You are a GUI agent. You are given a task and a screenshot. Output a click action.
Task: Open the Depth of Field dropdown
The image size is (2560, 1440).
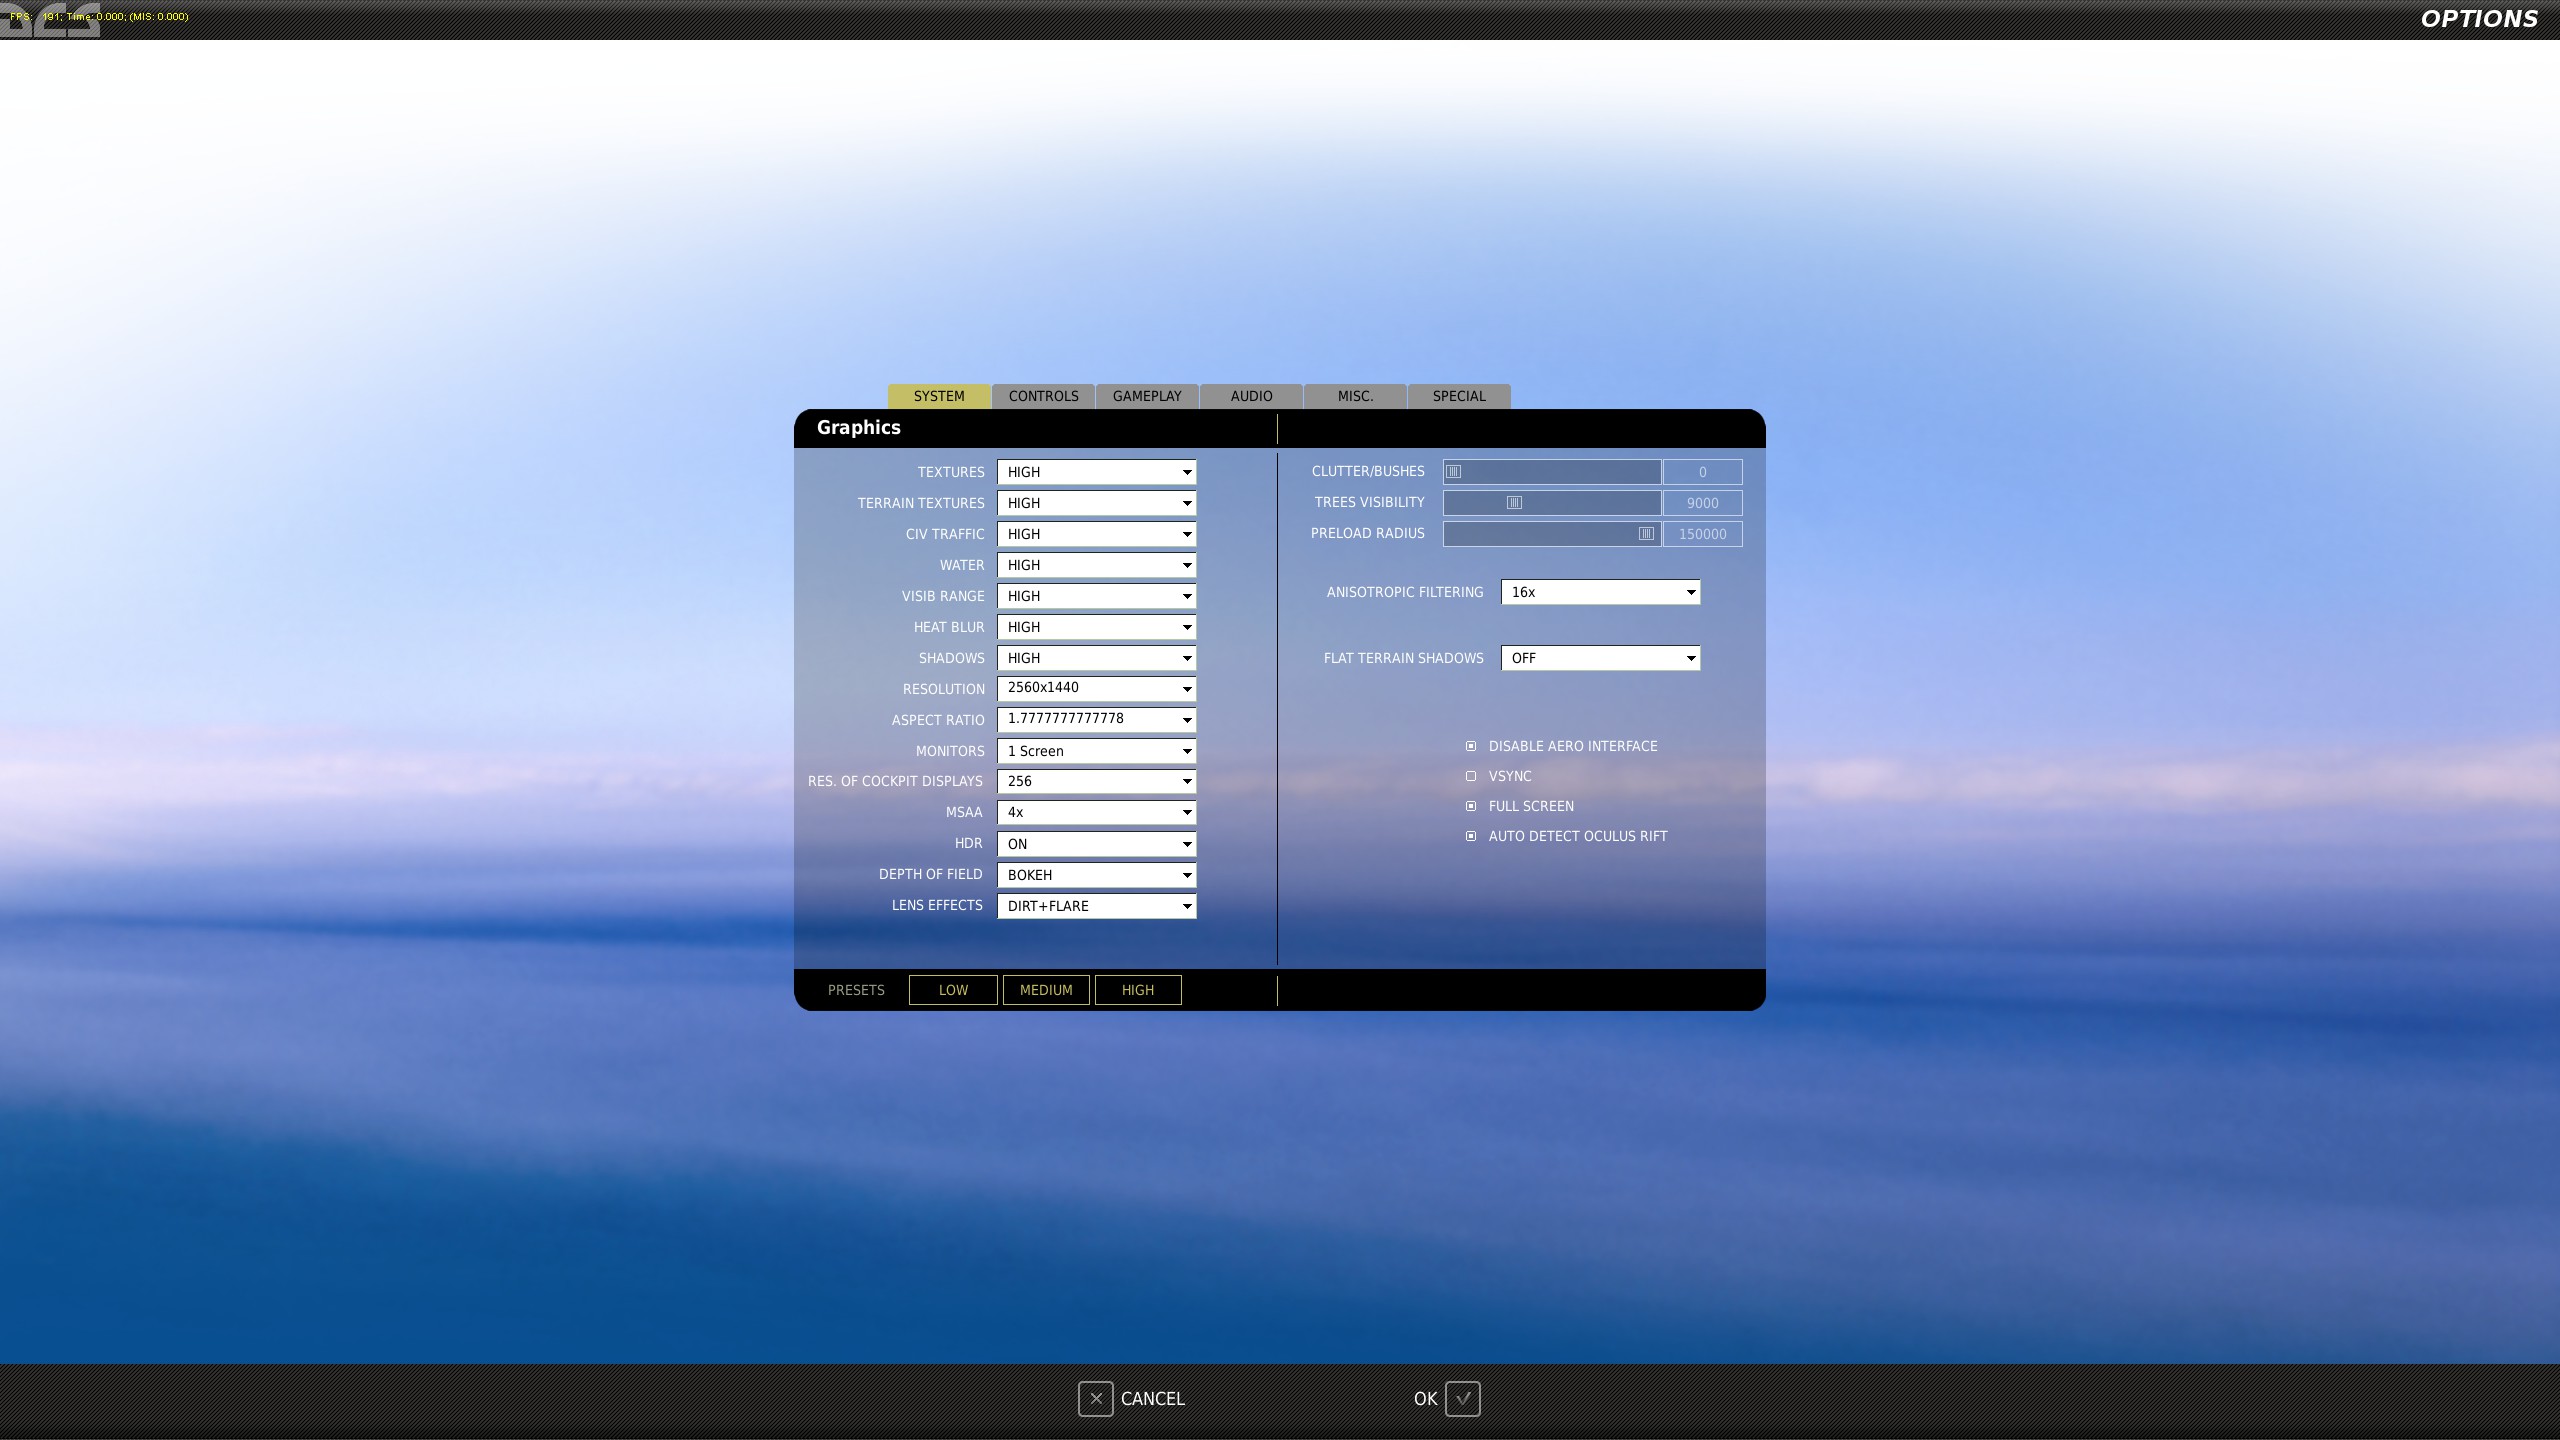pos(1096,875)
